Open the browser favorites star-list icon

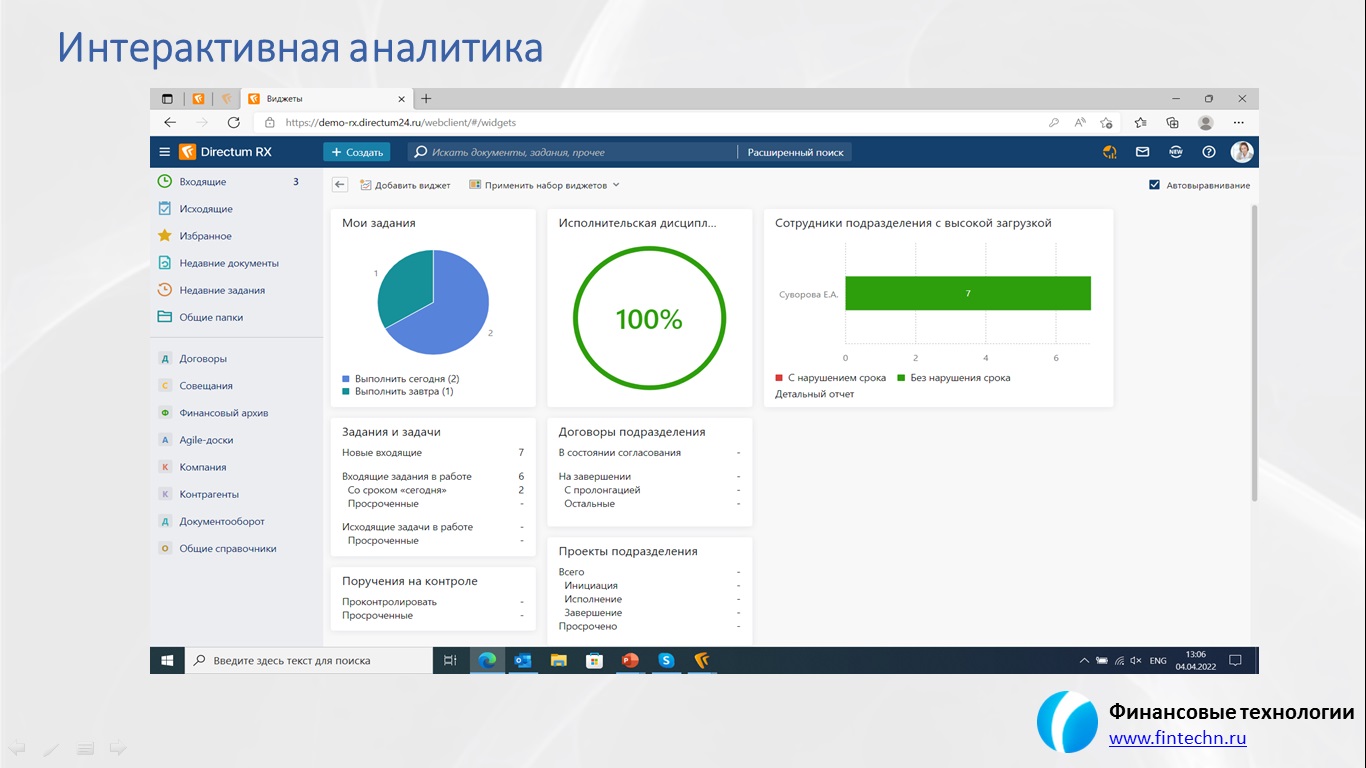pyautogui.click(x=1140, y=122)
